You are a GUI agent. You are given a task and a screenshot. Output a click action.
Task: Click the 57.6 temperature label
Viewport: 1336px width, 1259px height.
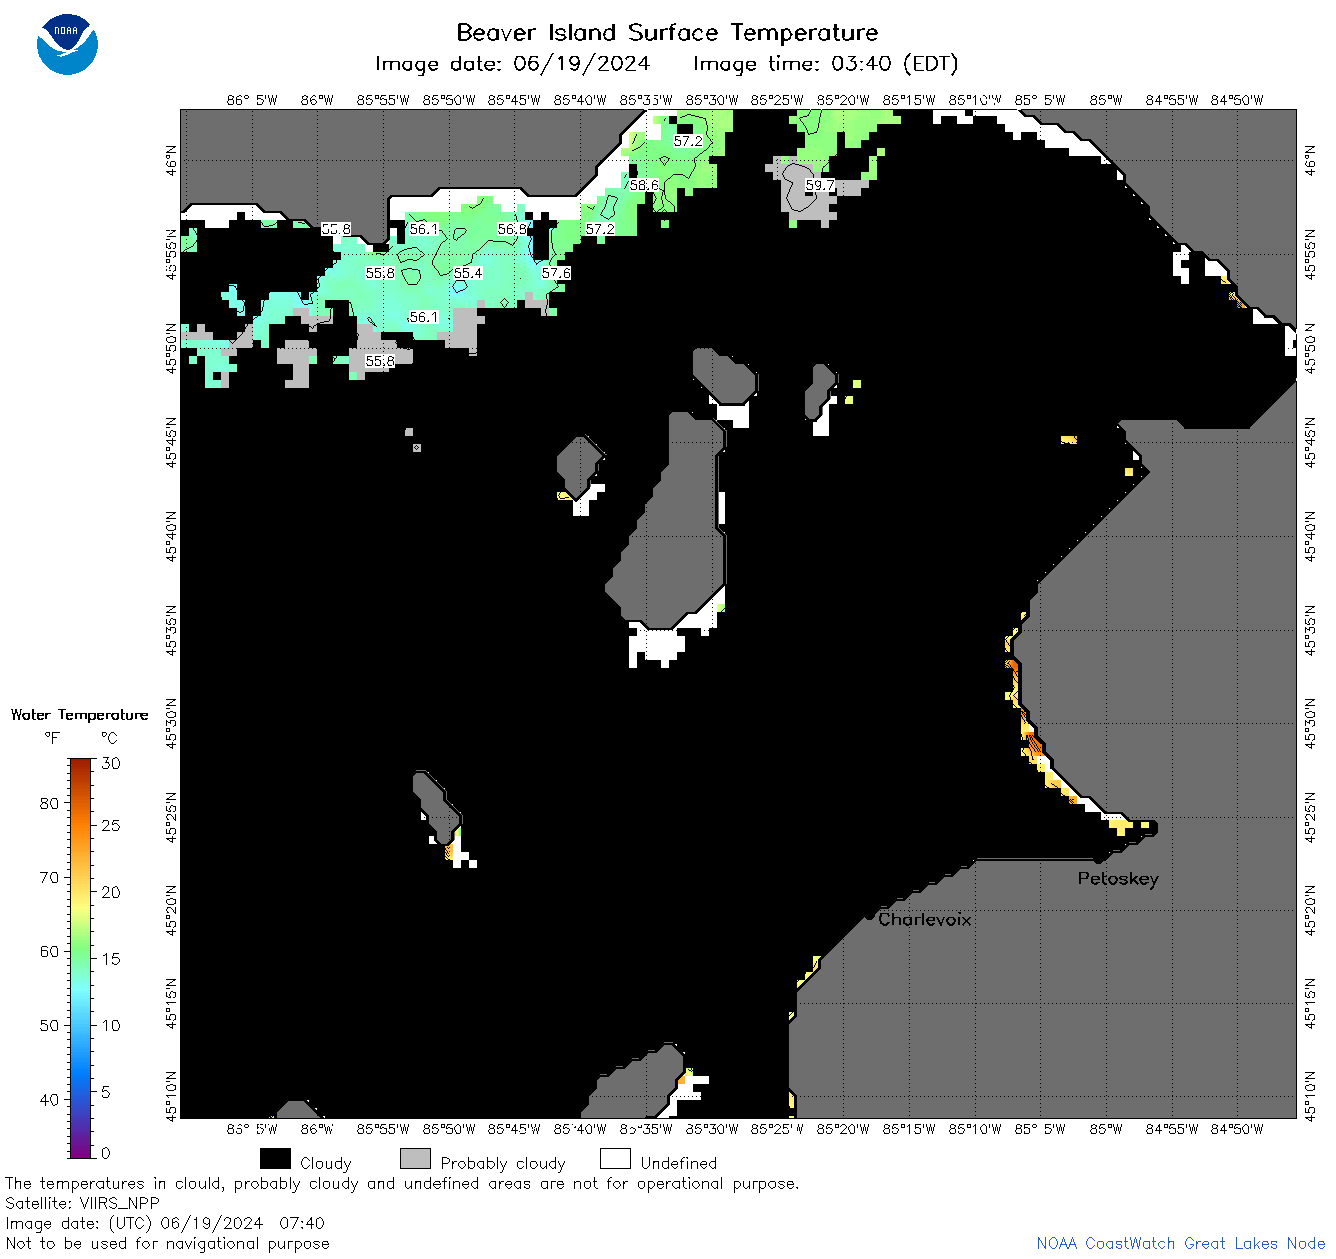pos(556,273)
